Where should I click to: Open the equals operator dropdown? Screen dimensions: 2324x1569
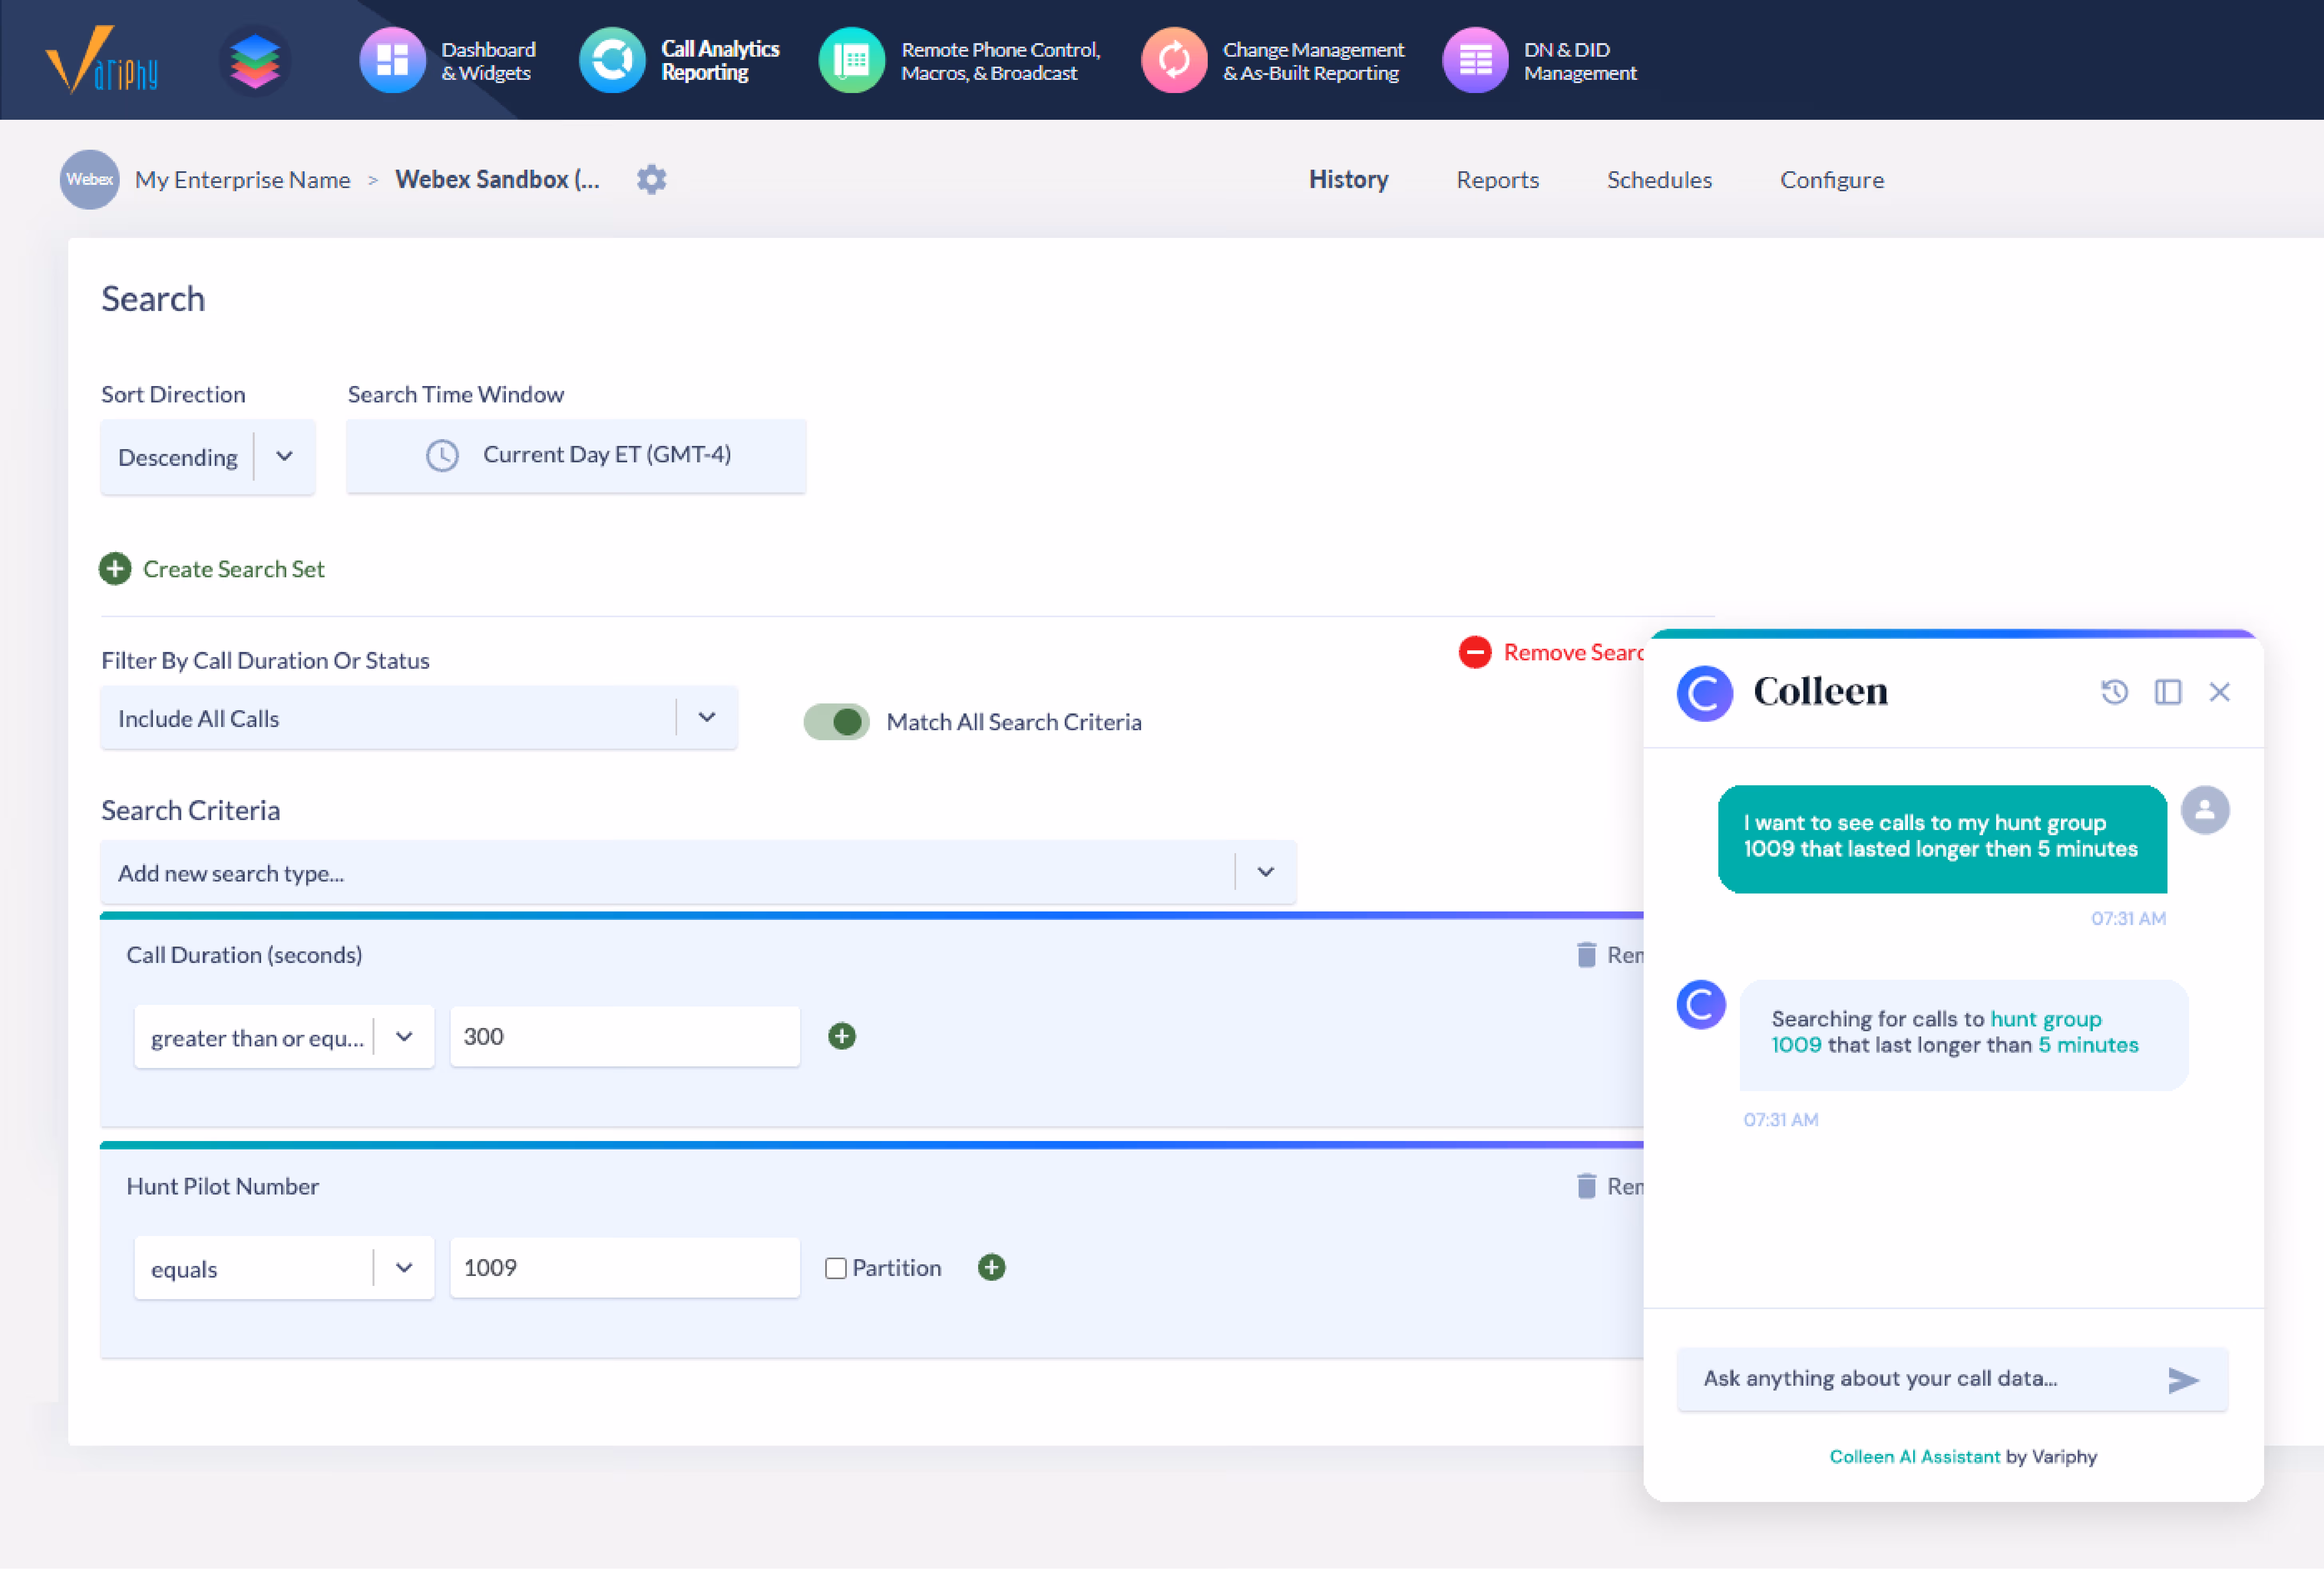[x=284, y=1268]
